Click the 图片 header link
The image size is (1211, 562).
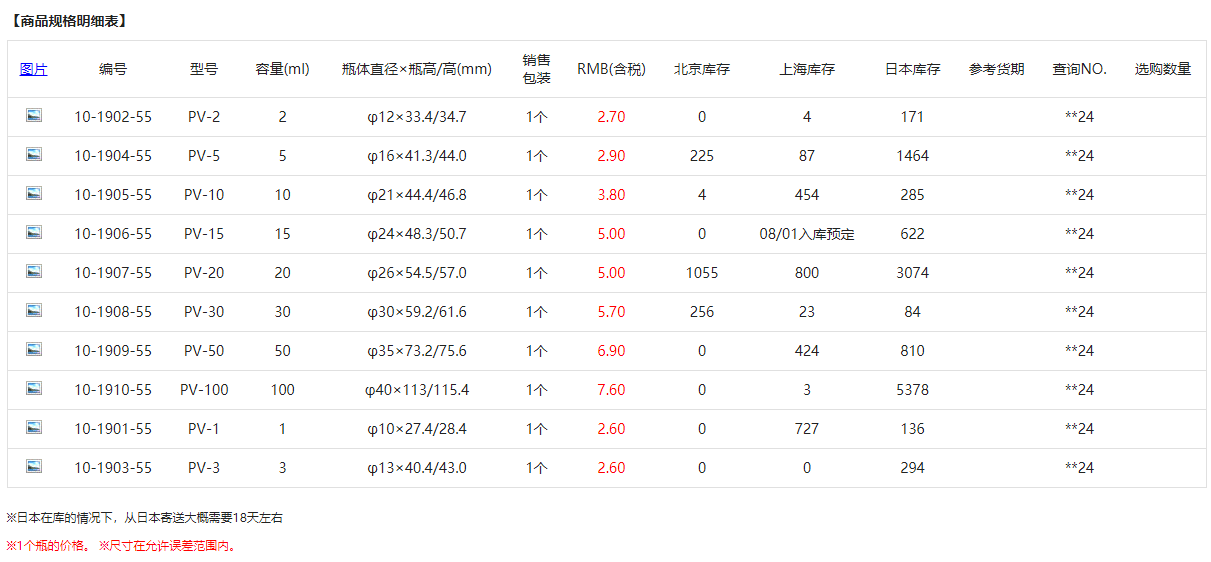[x=34, y=69]
